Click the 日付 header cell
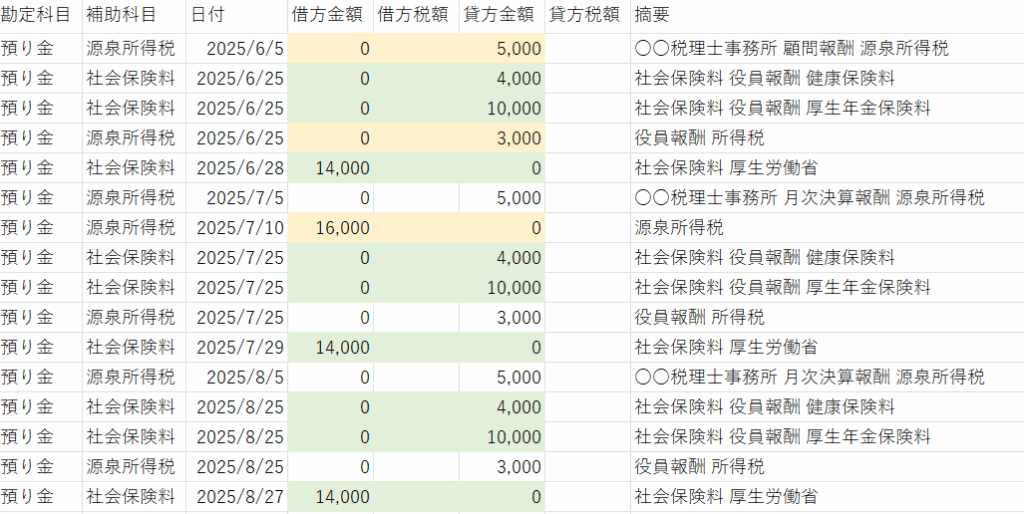This screenshot has width=1024, height=514. pyautogui.click(x=208, y=15)
